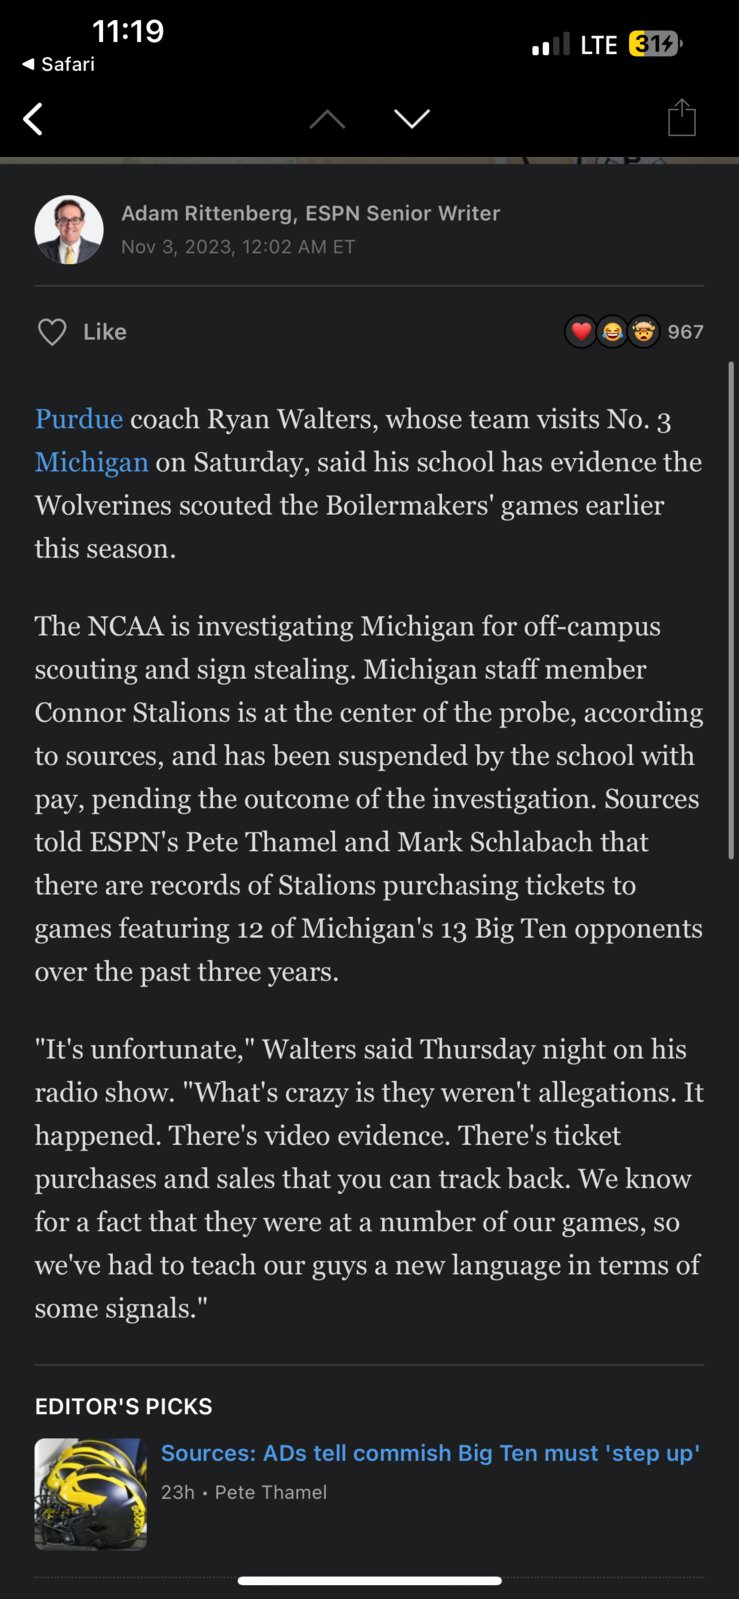739x1599 pixels.
Task: Tap the Like label
Action: (x=105, y=332)
